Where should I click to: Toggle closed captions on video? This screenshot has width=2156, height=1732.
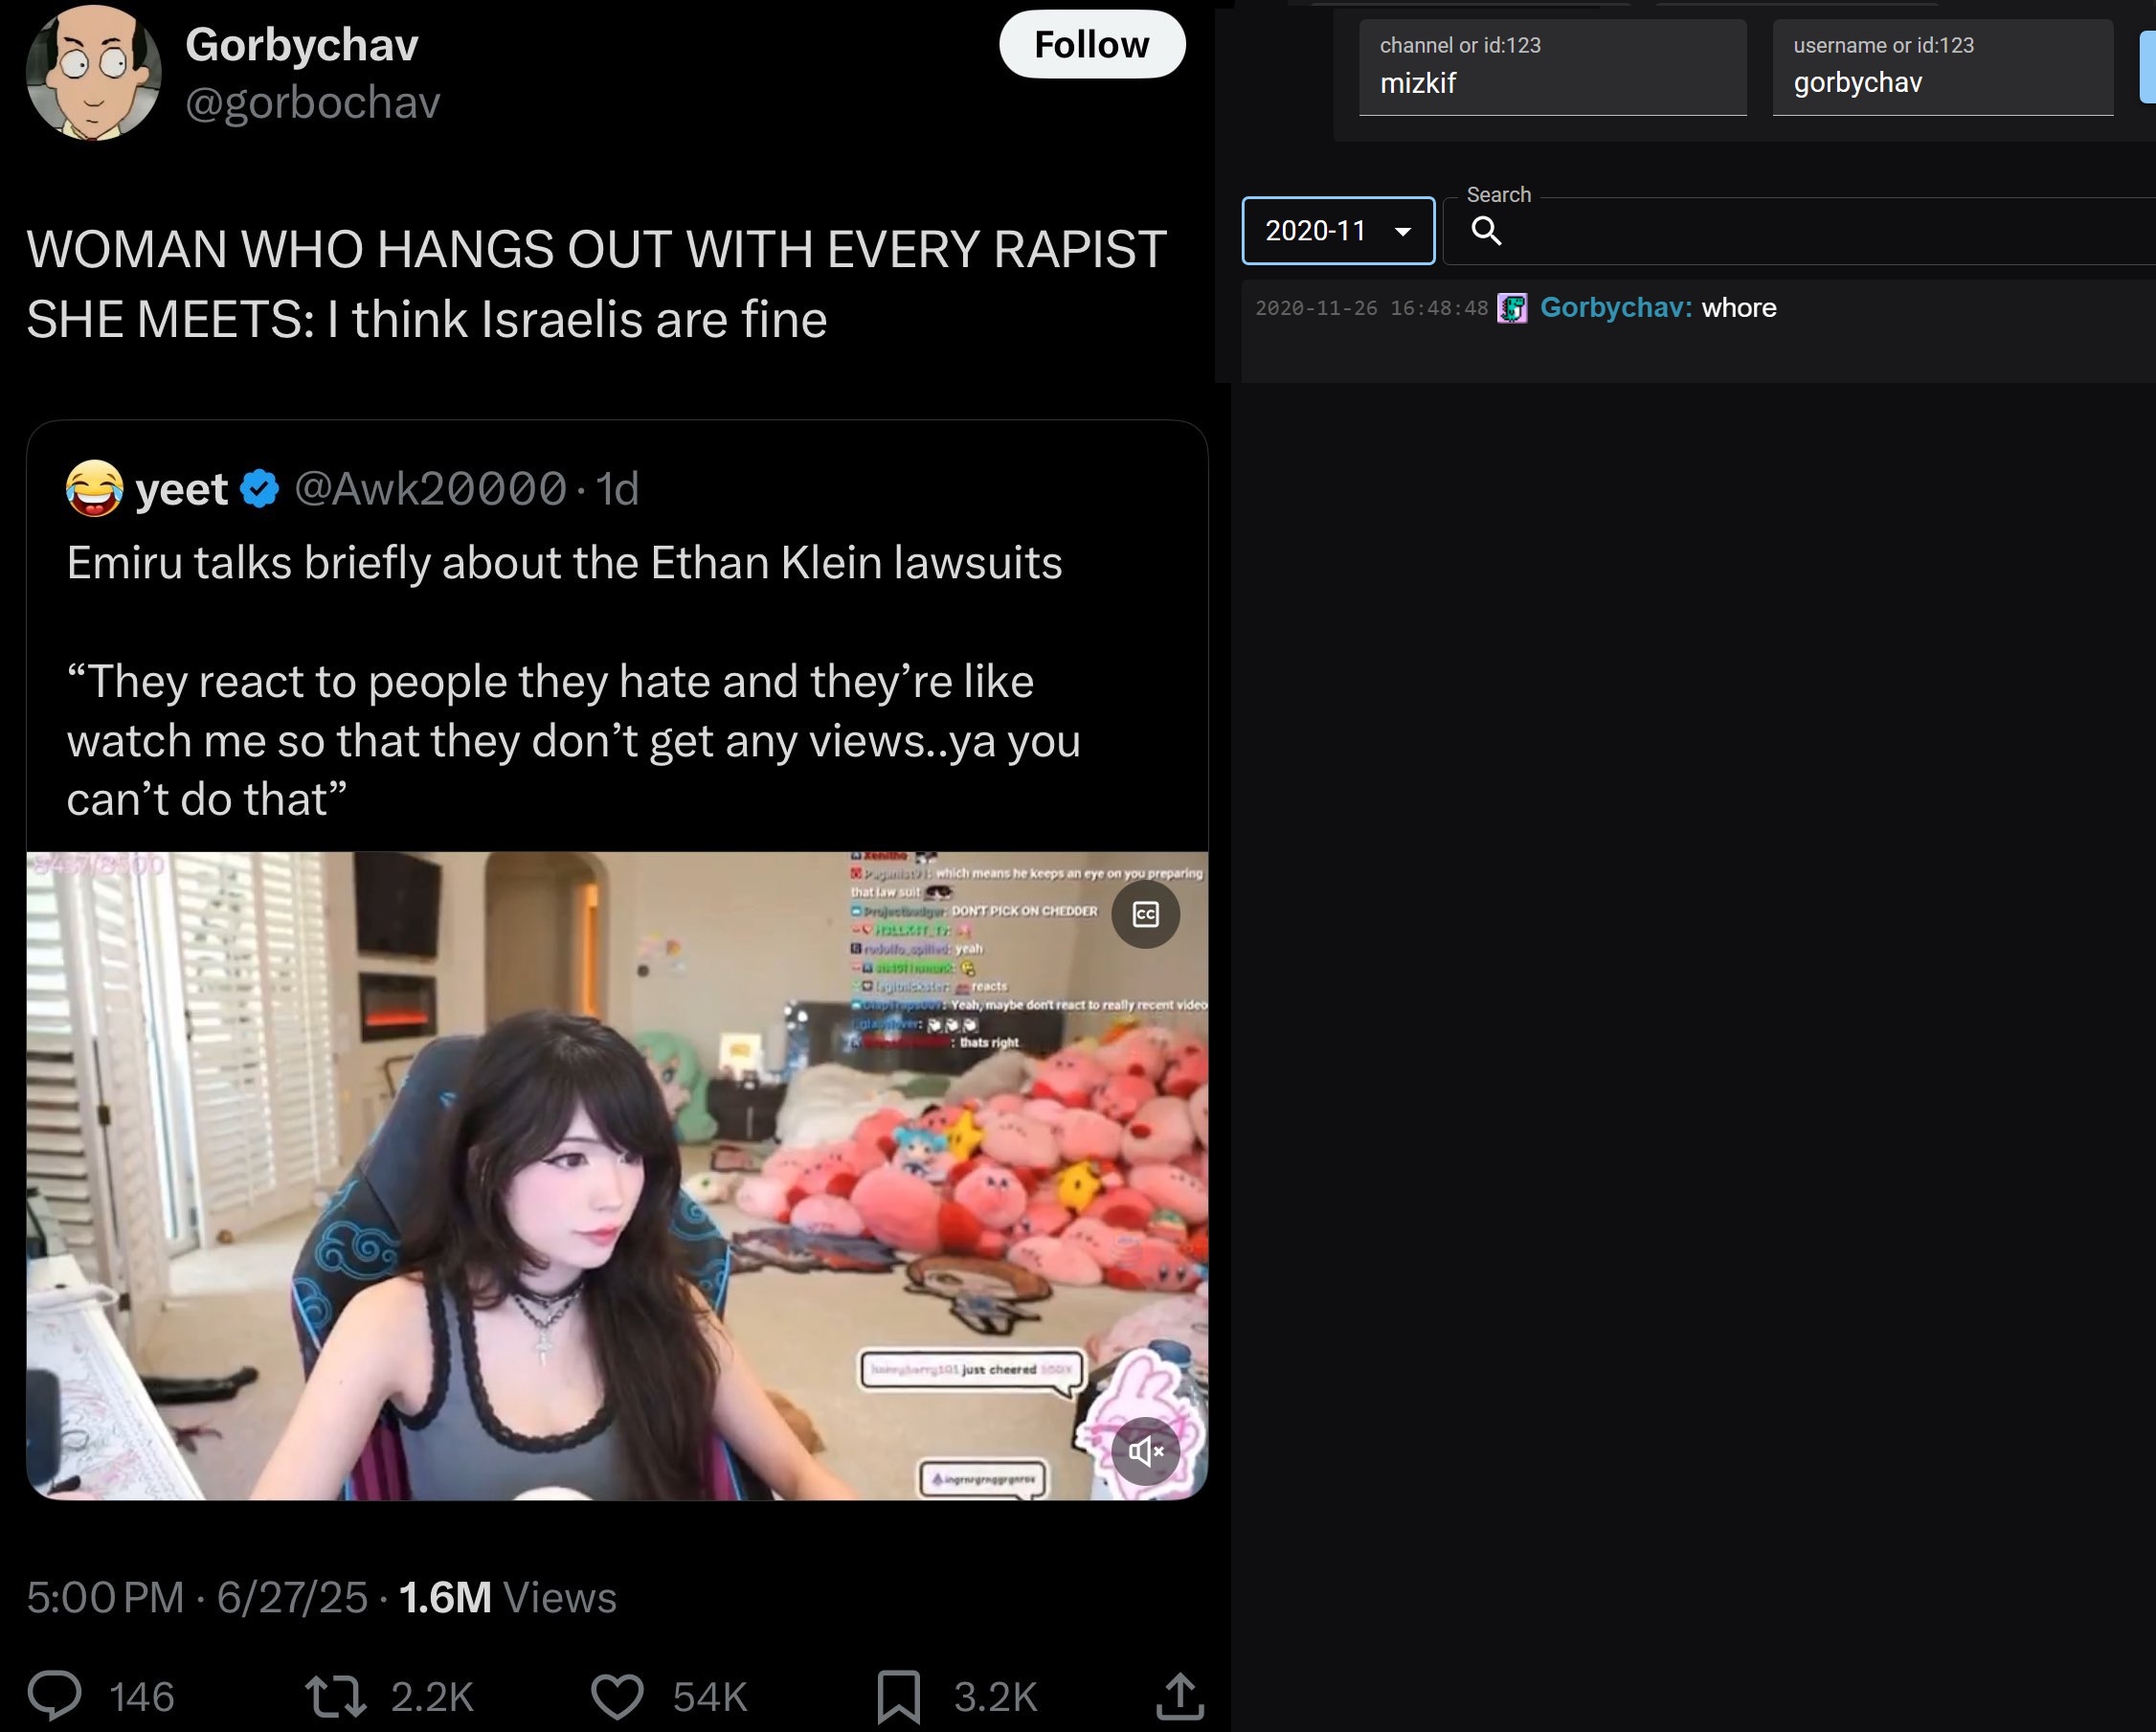pos(1146,914)
